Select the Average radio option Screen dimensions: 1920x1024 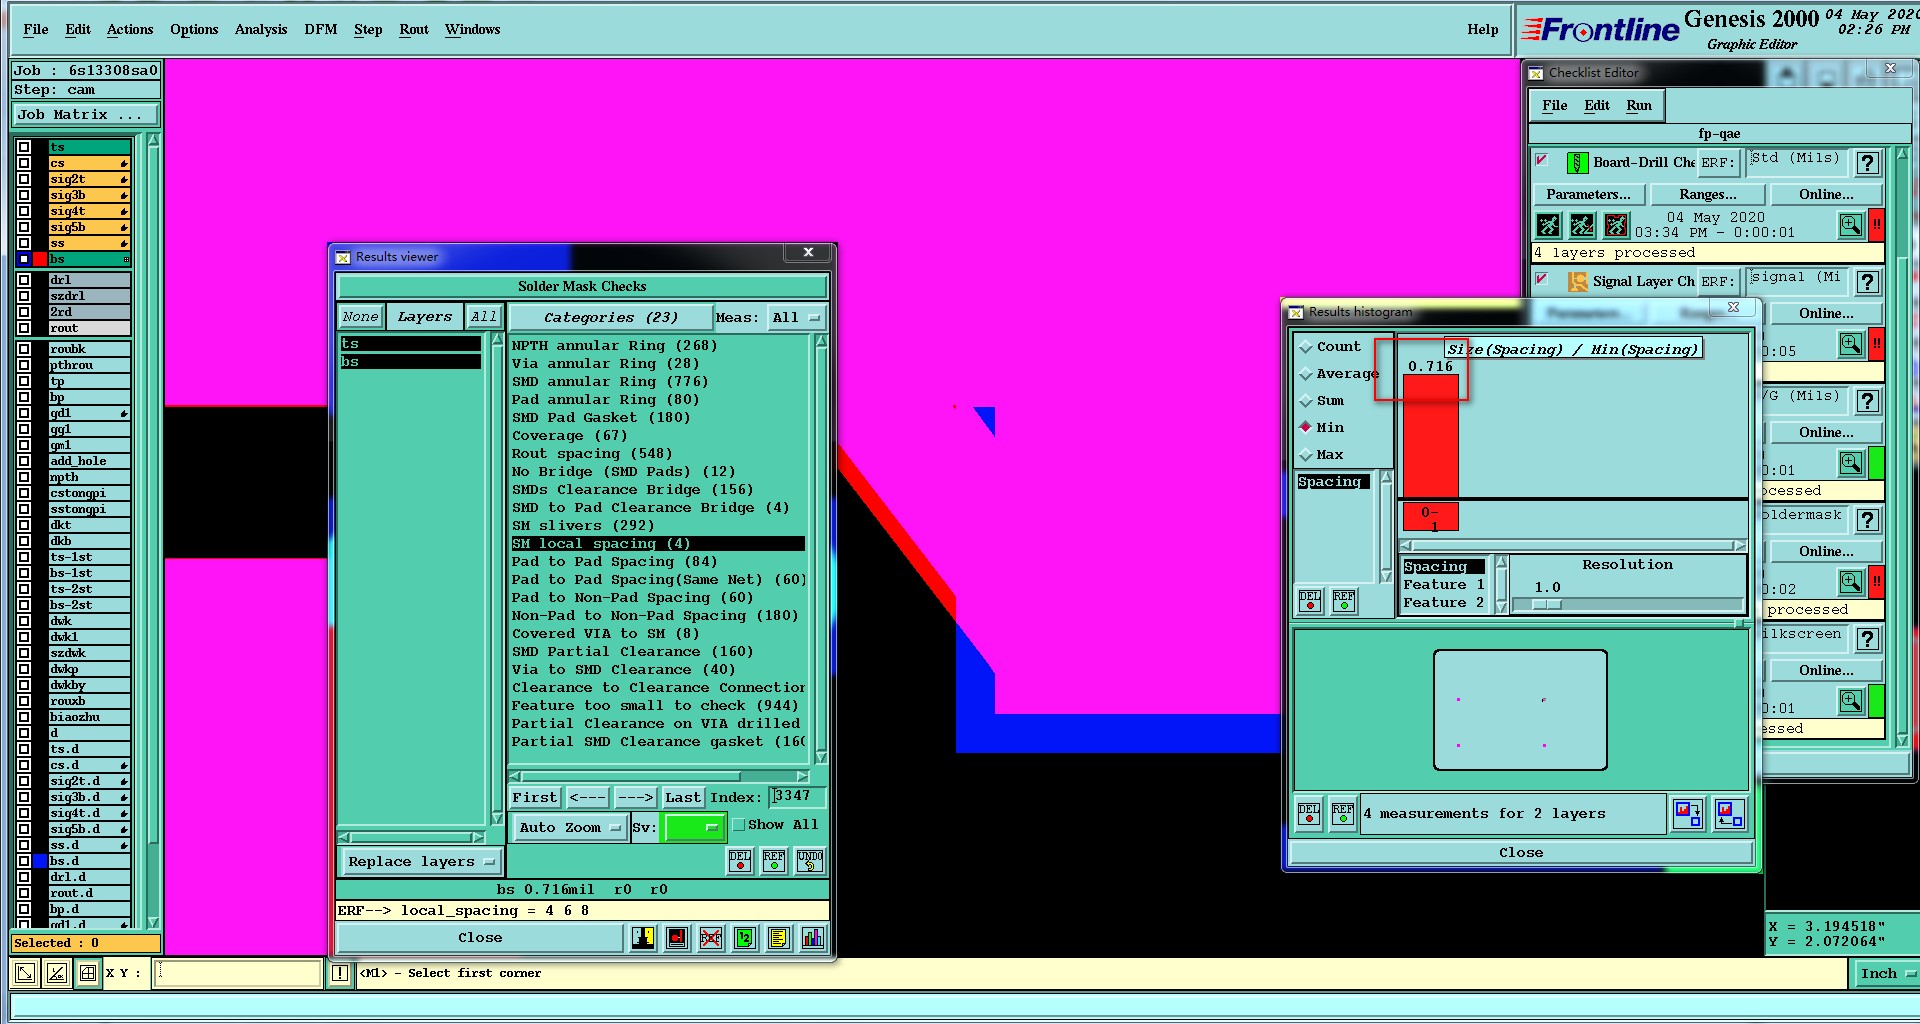pyautogui.click(x=1306, y=374)
